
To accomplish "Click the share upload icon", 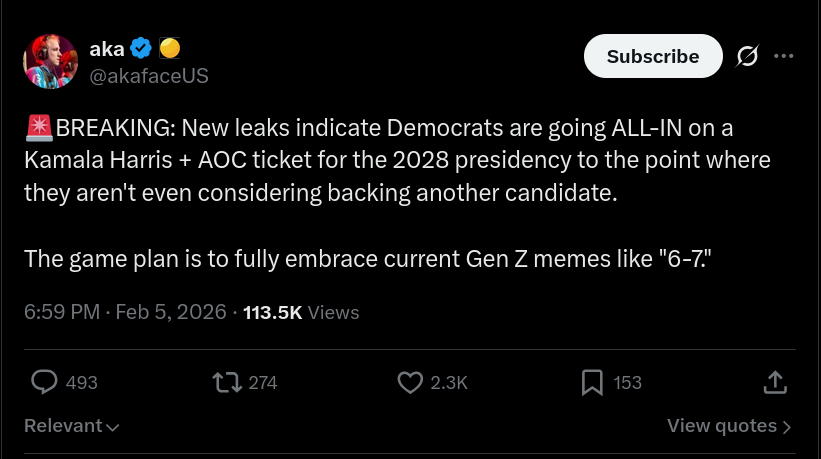I will (774, 382).
